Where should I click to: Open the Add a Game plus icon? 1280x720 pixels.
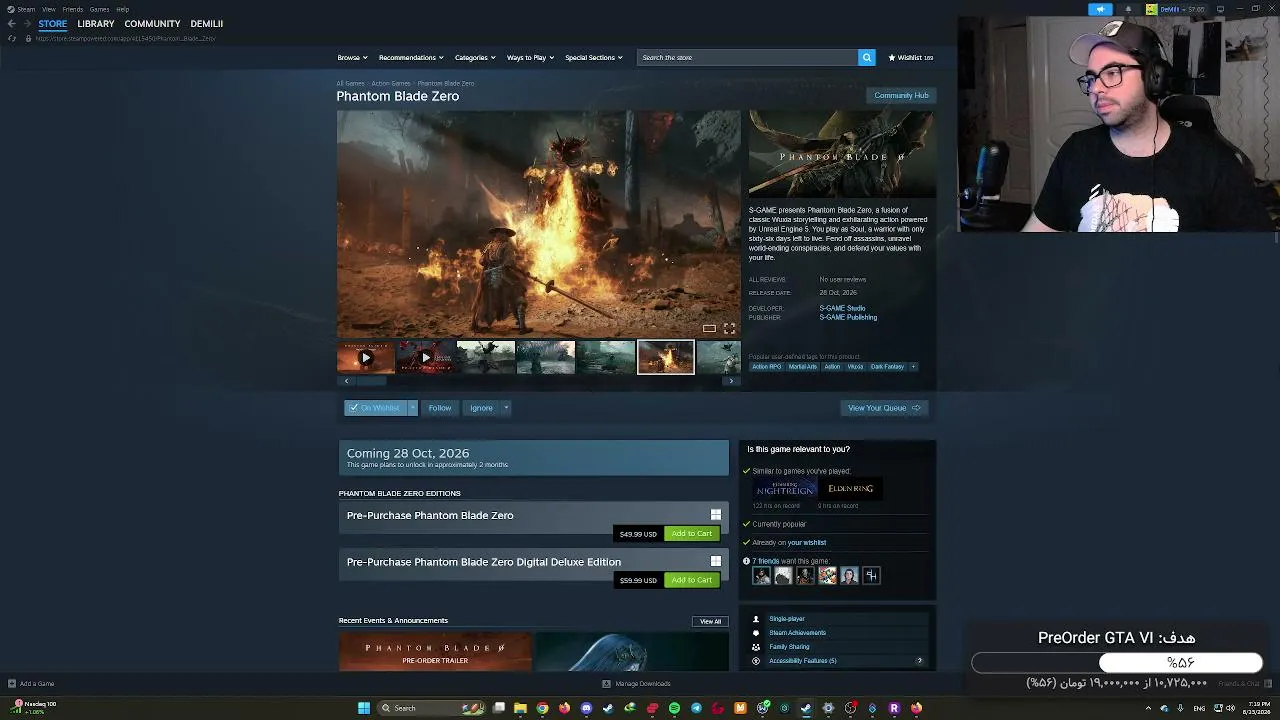(x=12, y=684)
